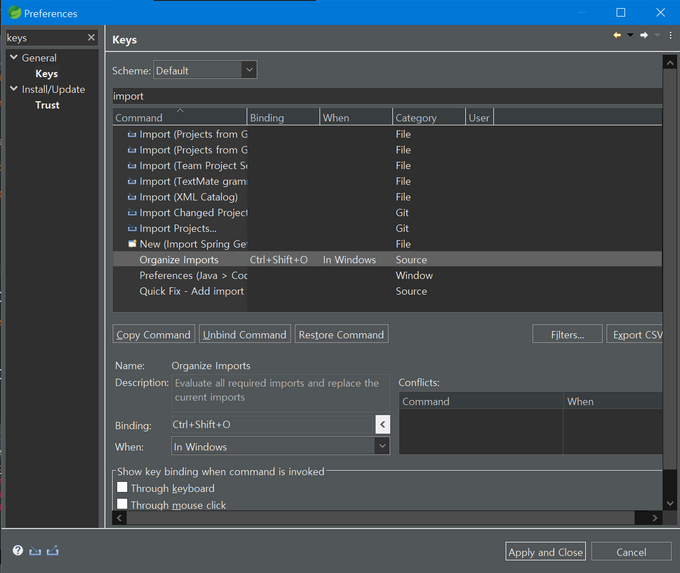Image resolution: width=680 pixels, height=573 pixels.
Task: Click the Cancel button
Action: coord(631,552)
